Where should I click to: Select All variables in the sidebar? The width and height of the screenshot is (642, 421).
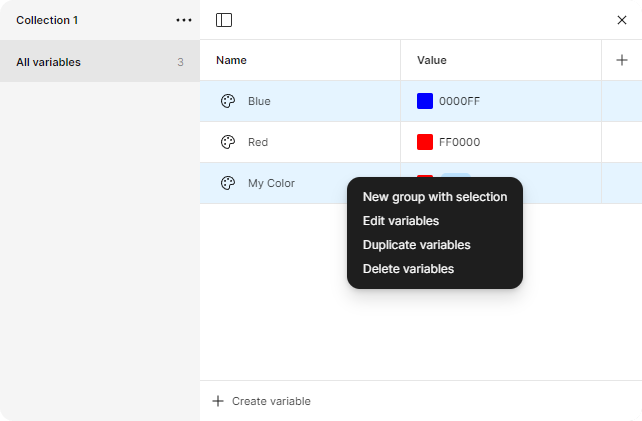pos(100,62)
